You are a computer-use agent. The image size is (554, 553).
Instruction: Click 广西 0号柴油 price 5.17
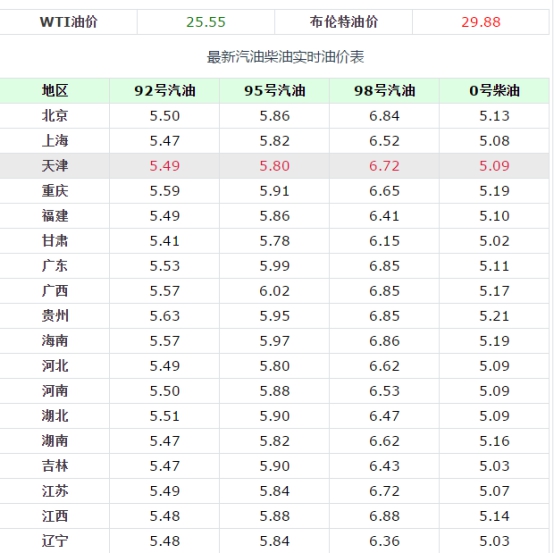(494, 291)
